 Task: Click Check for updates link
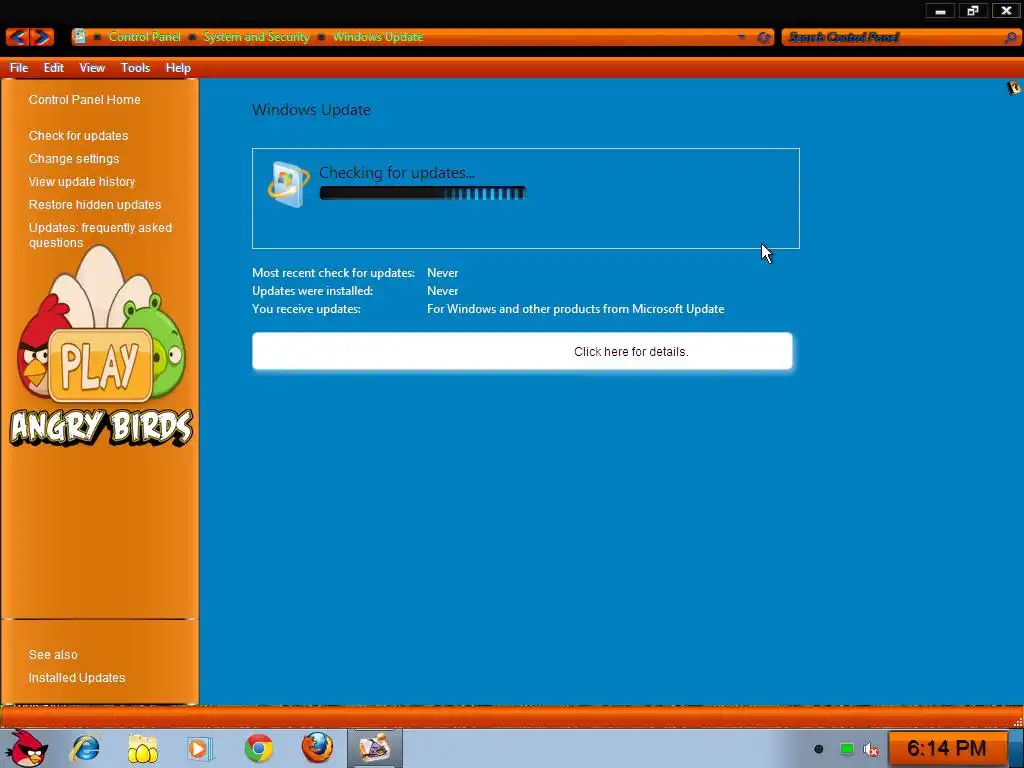[x=78, y=135]
